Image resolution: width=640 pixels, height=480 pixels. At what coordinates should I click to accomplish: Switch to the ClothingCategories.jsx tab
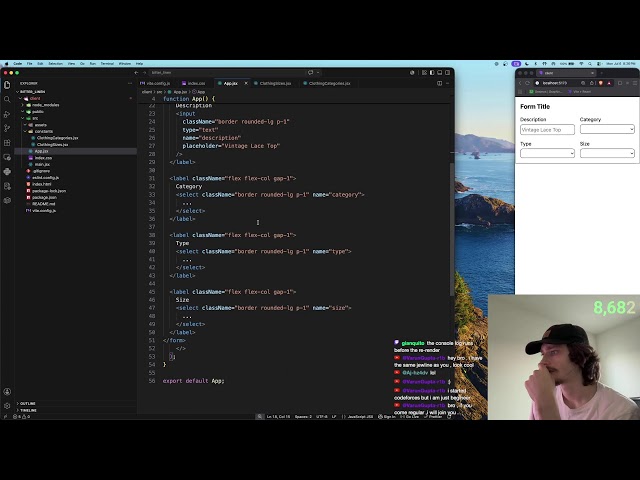pyautogui.click(x=327, y=83)
